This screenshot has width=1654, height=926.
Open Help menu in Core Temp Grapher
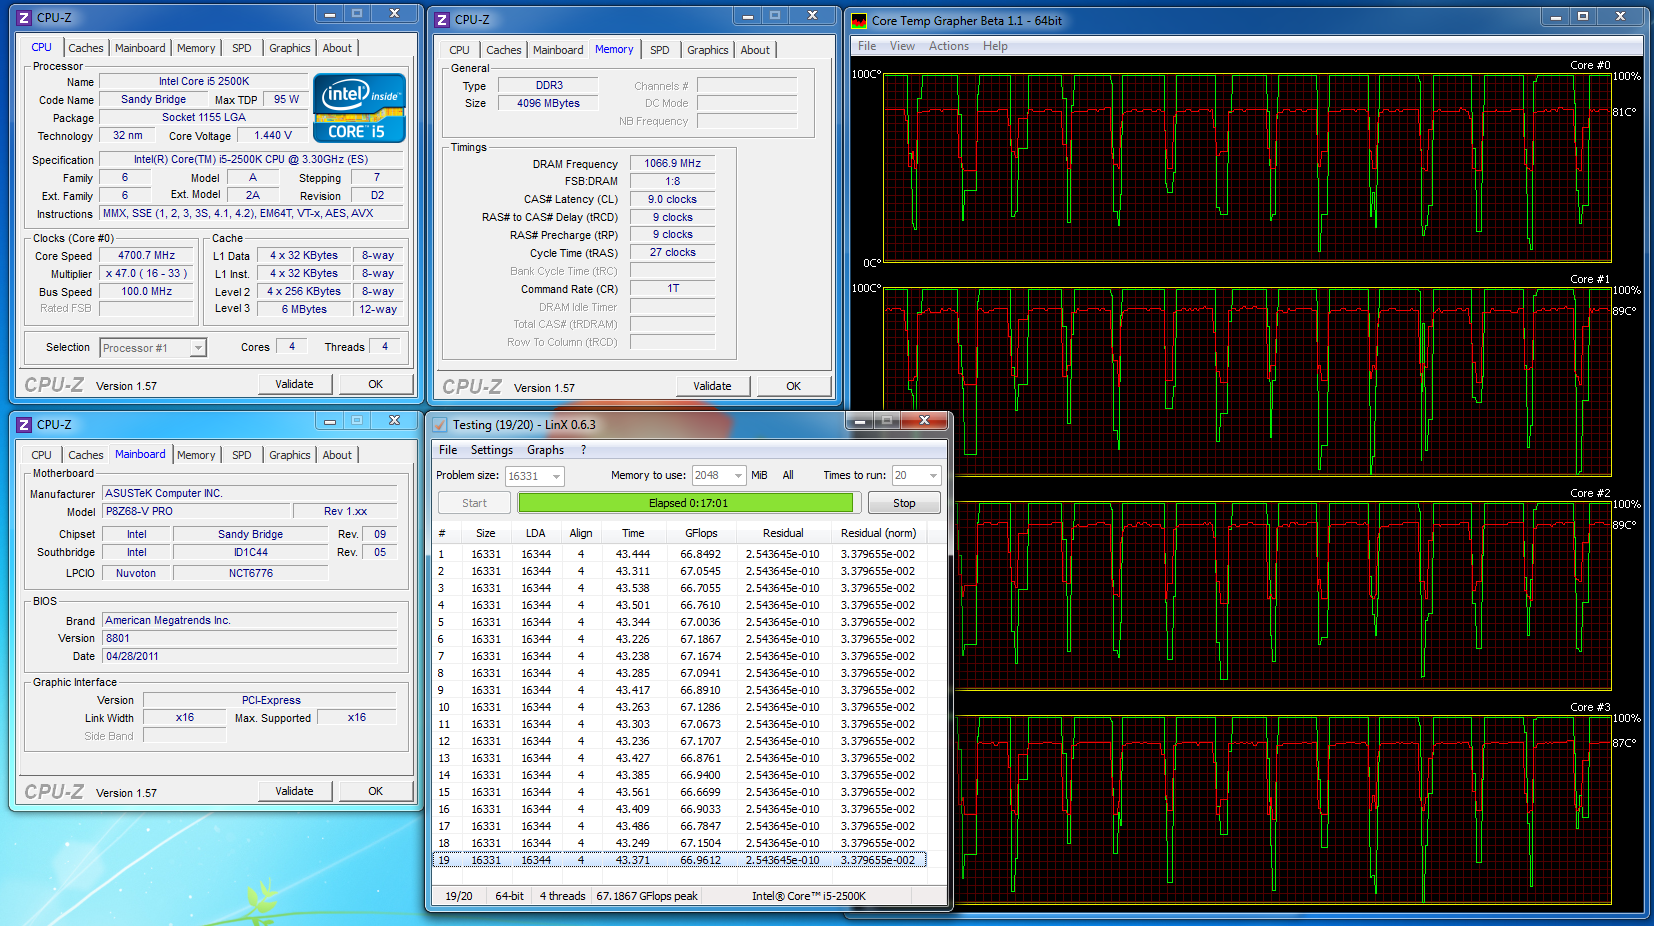[x=995, y=46]
